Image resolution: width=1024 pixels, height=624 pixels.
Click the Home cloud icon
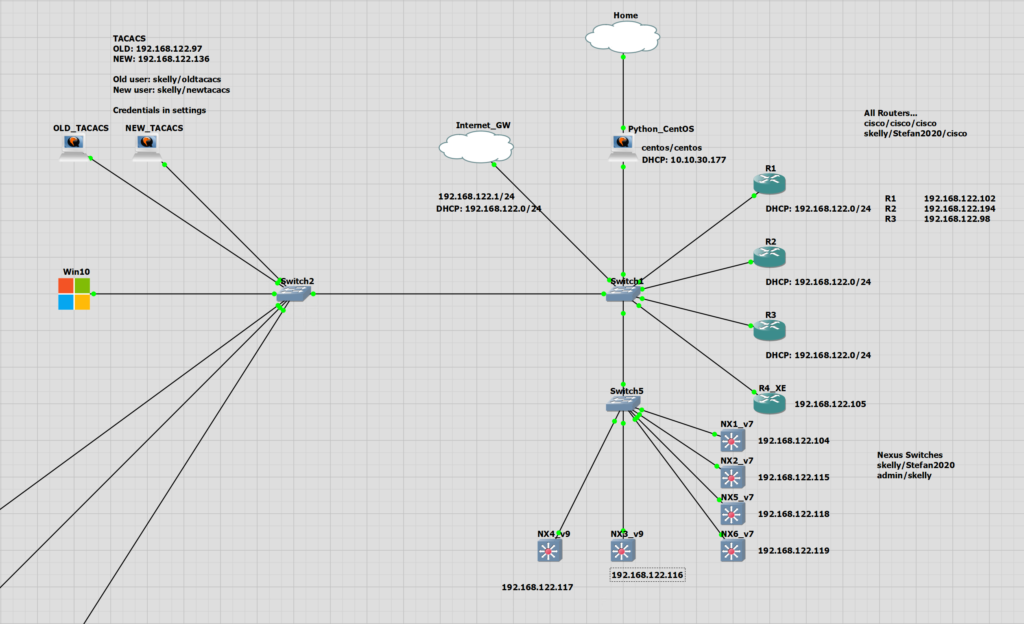pos(623,37)
